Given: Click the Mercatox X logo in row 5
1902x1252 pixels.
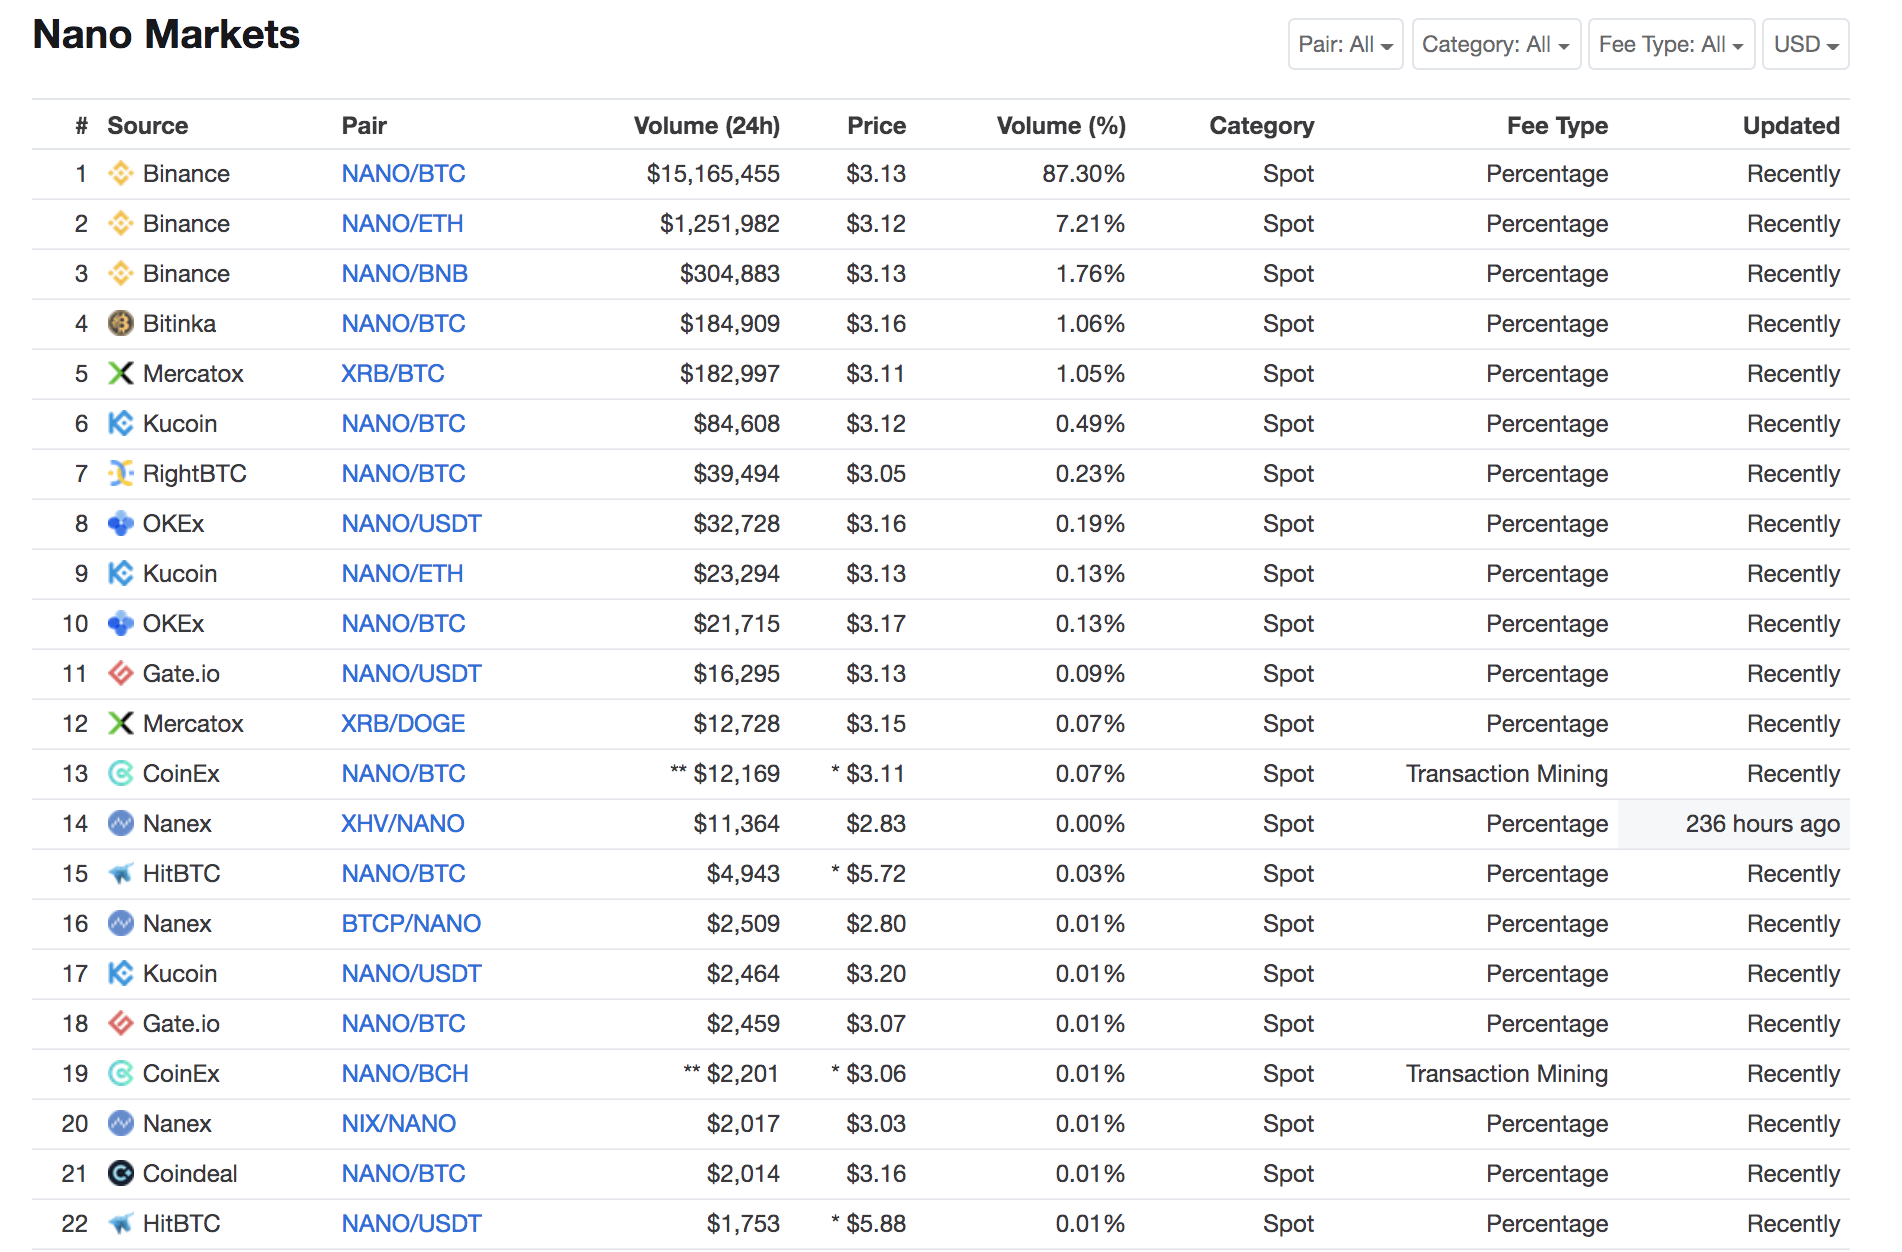Looking at the screenshot, I should 121,374.
